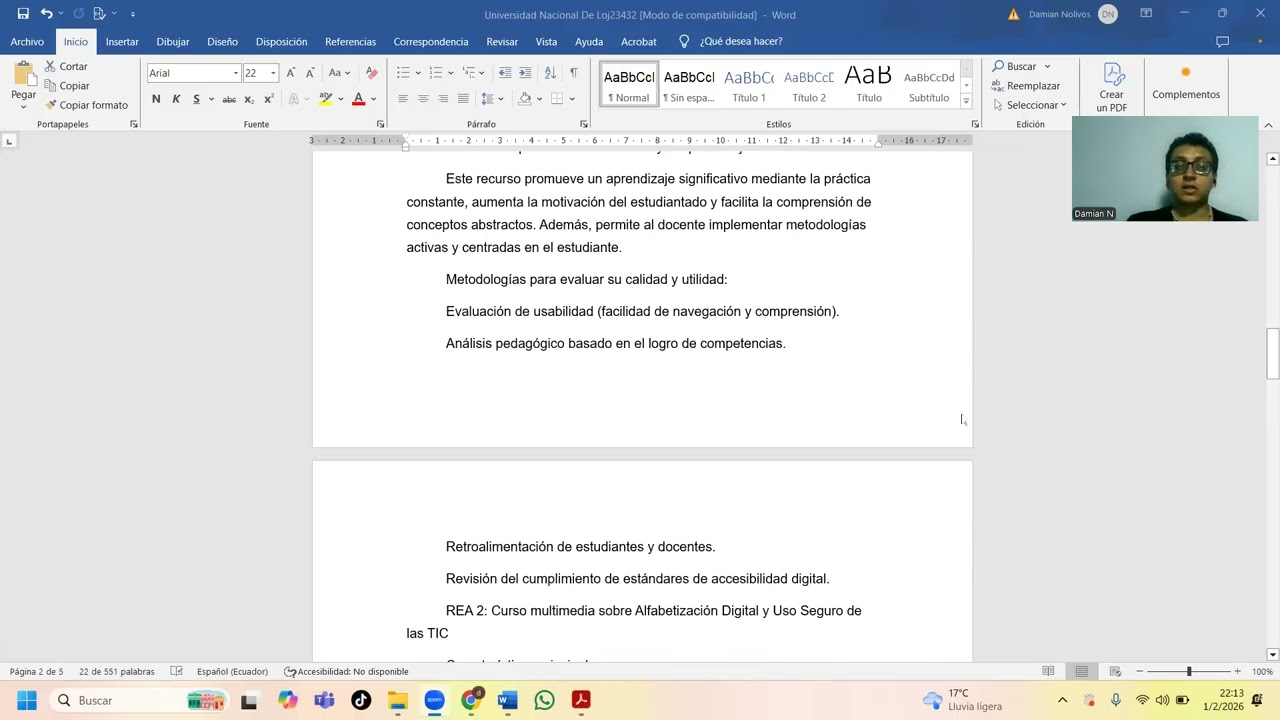The height and width of the screenshot is (720, 1280).
Task: Sort text with the A-Z sort icon
Action: pyautogui.click(x=550, y=73)
